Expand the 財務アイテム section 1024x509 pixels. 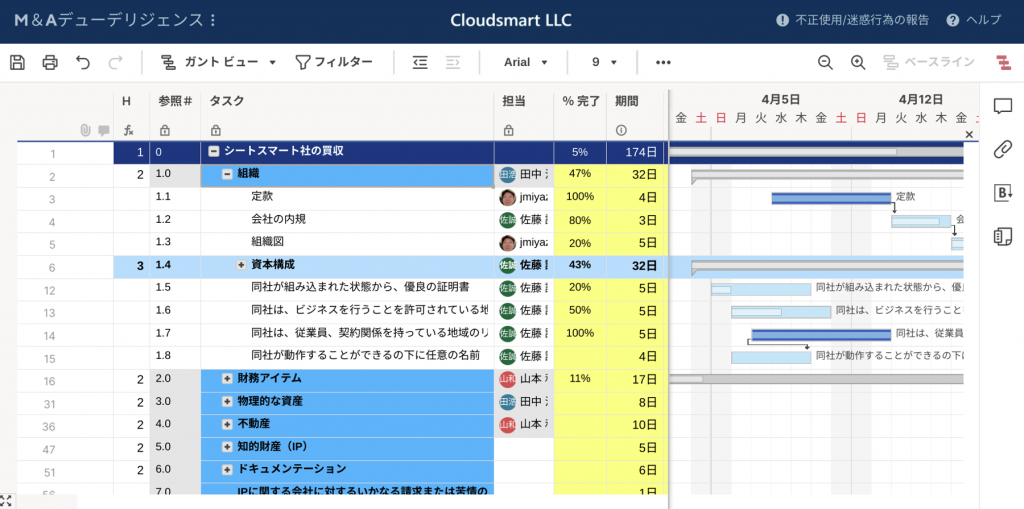pyautogui.click(x=227, y=378)
